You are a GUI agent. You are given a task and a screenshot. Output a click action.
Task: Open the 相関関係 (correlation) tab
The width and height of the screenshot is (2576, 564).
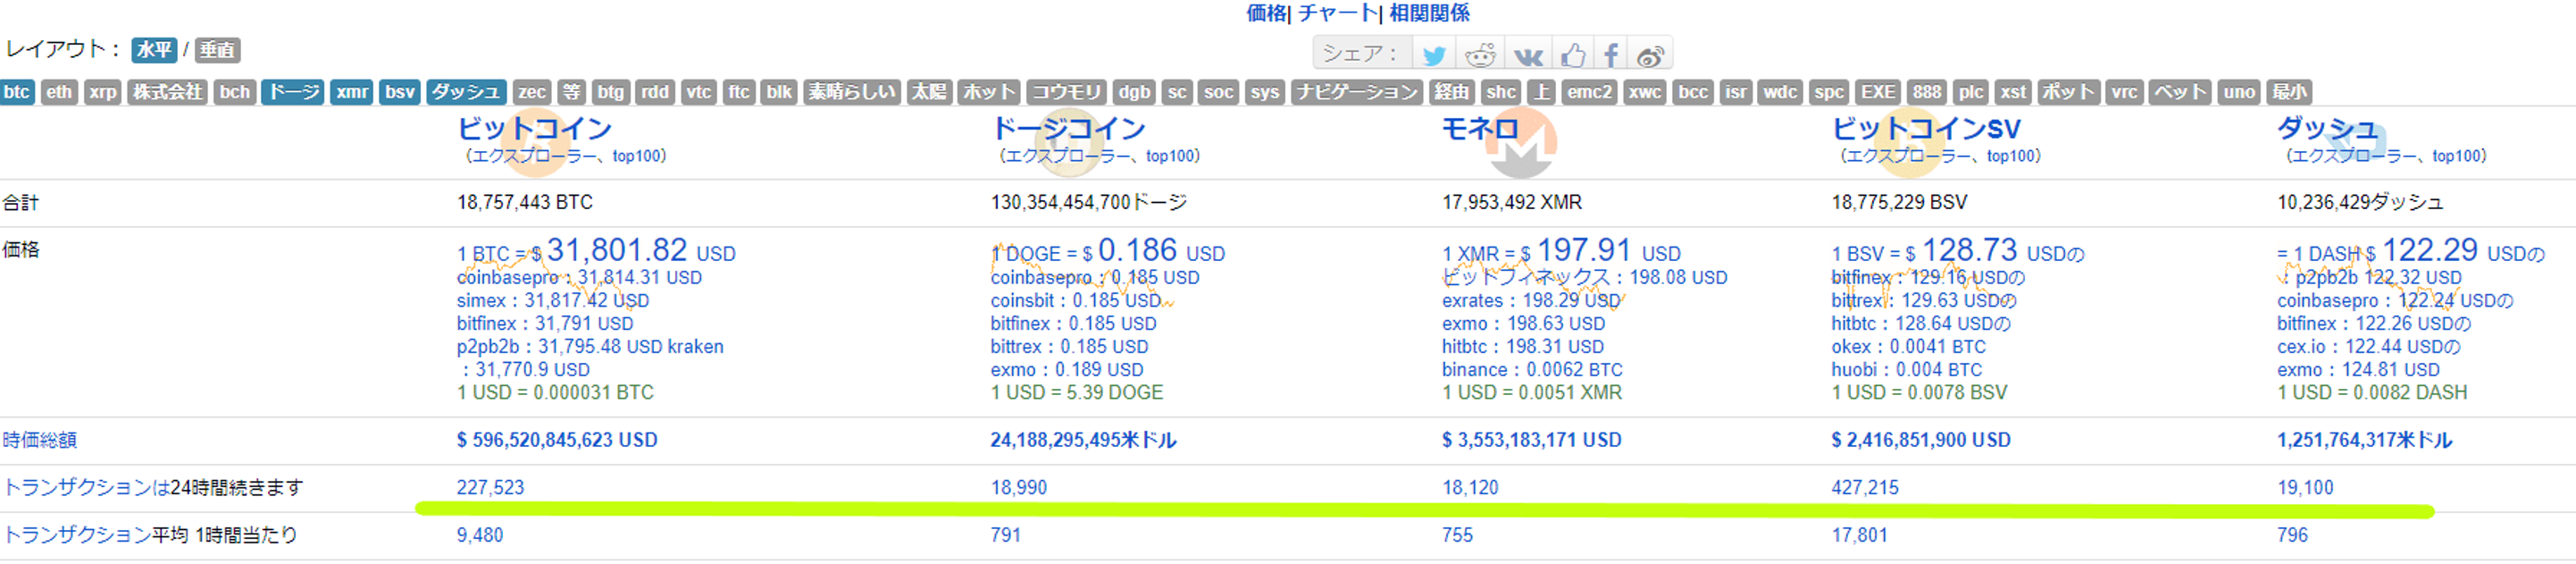point(1429,13)
